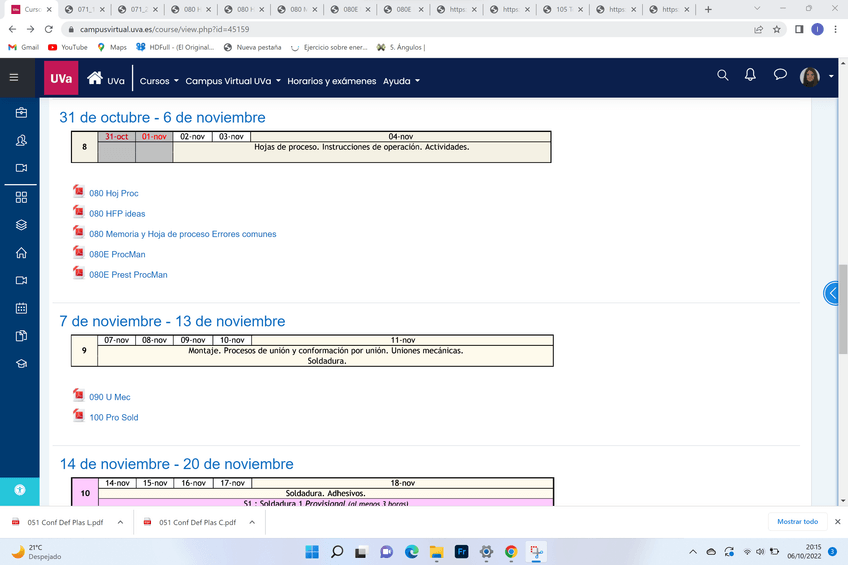Open the 080E Prest ProcMan file
The image size is (848, 565).
coord(128,275)
